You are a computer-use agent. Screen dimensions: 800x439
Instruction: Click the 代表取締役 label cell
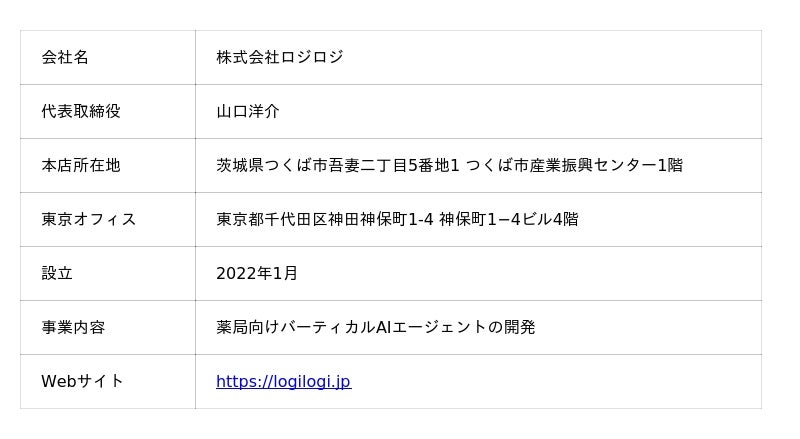(x=81, y=111)
